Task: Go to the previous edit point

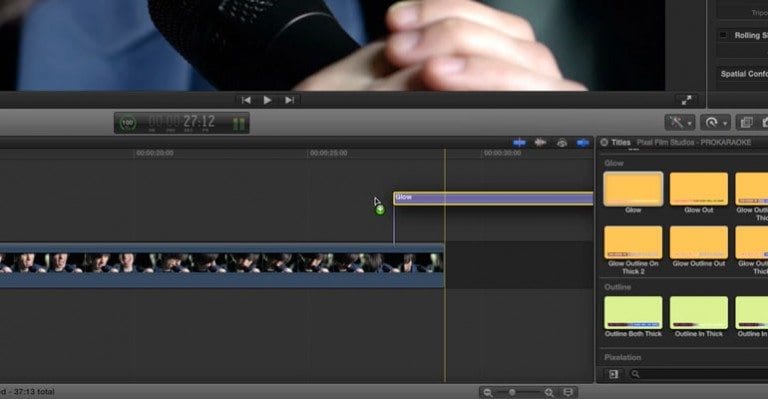Action: point(246,100)
